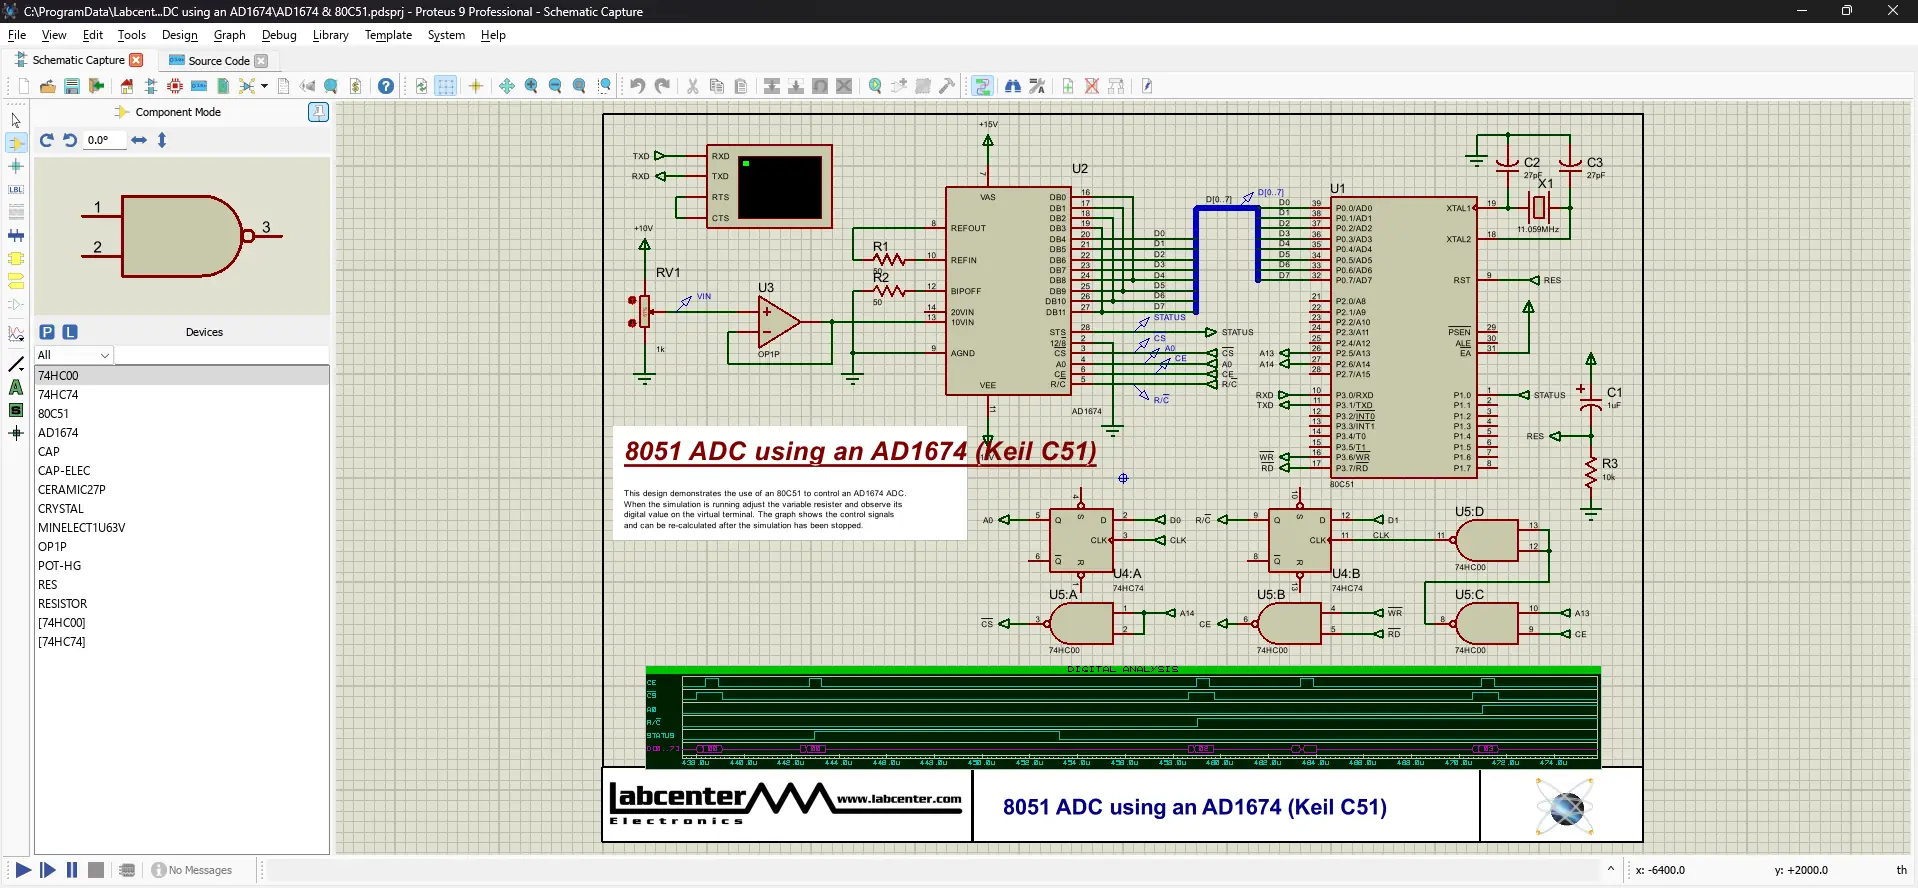The image size is (1918, 888).
Task: Click the No Messages status indicator
Action: [192, 870]
